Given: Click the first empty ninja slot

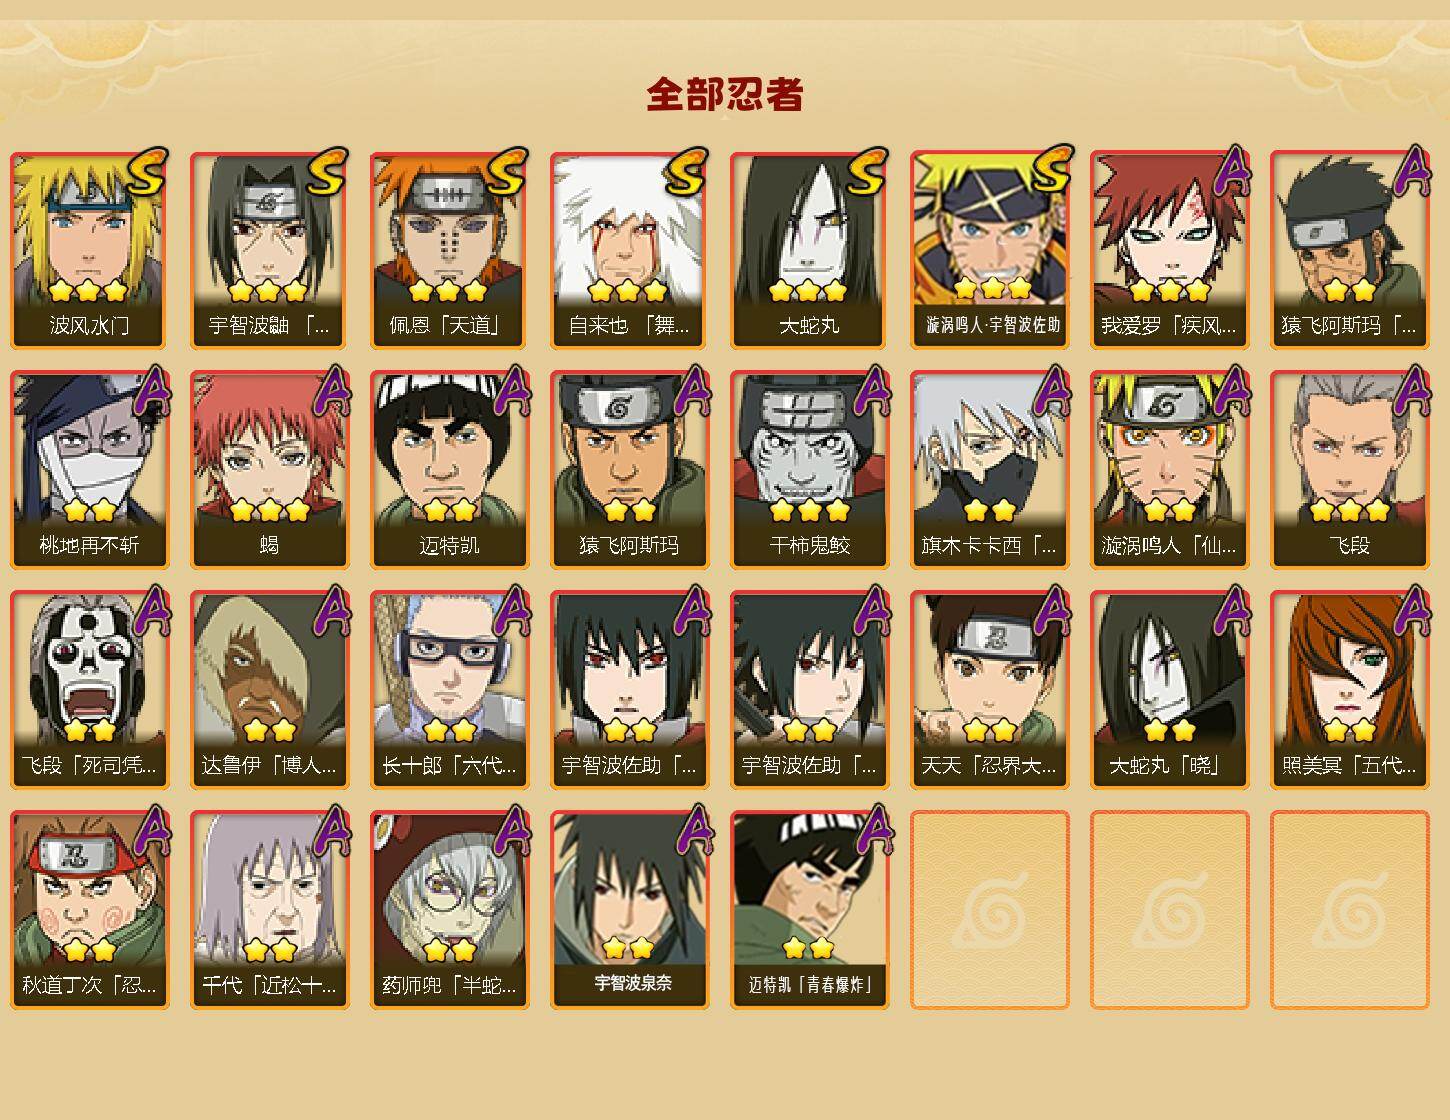Looking at the screenshot, I should pos(989,910).
